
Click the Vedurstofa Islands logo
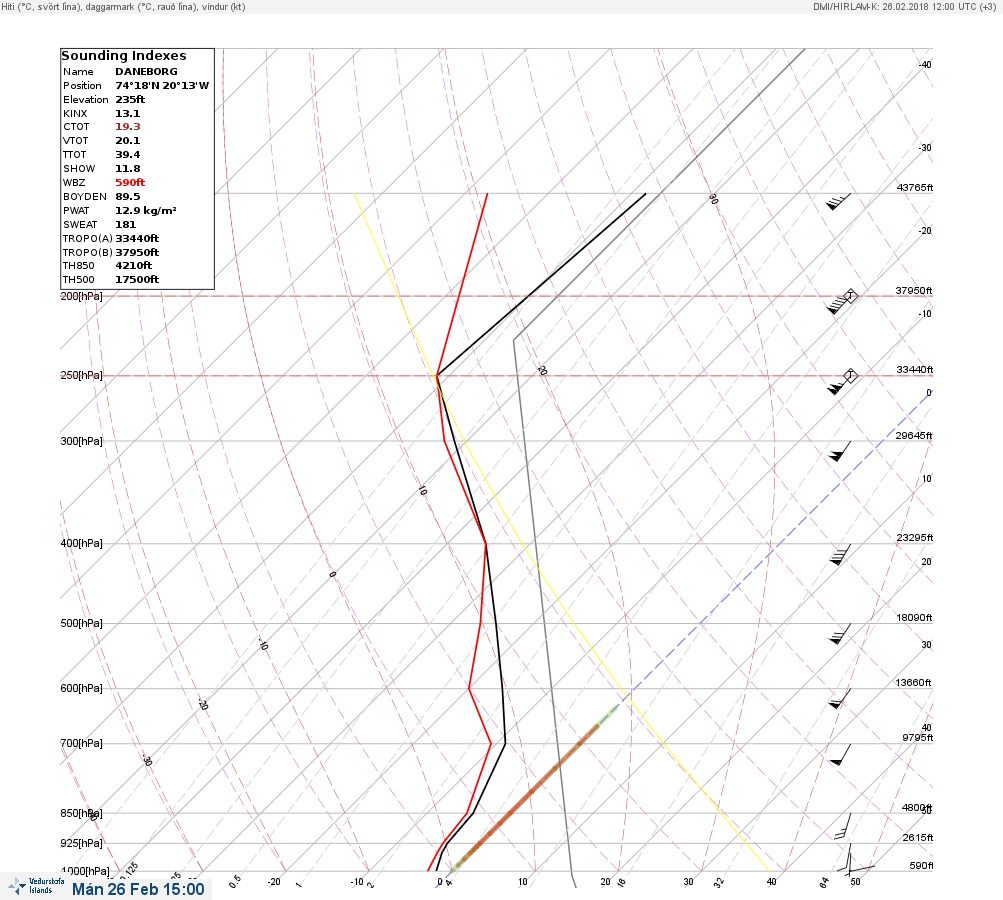pyautogui.click(x=36, y=886)
